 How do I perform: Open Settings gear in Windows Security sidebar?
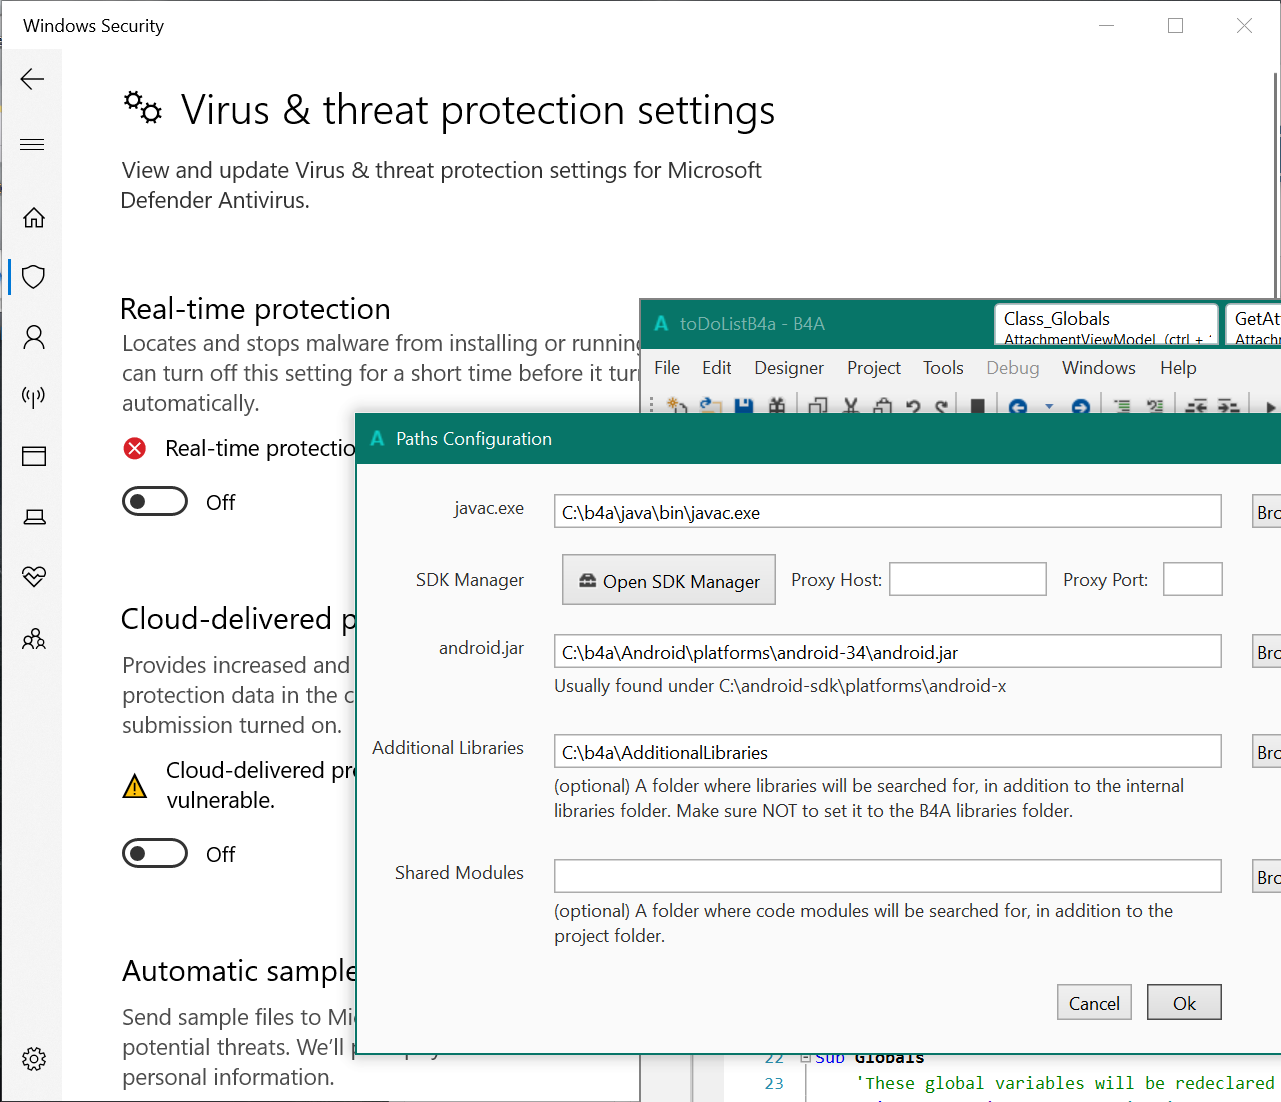pos(34,1059)
